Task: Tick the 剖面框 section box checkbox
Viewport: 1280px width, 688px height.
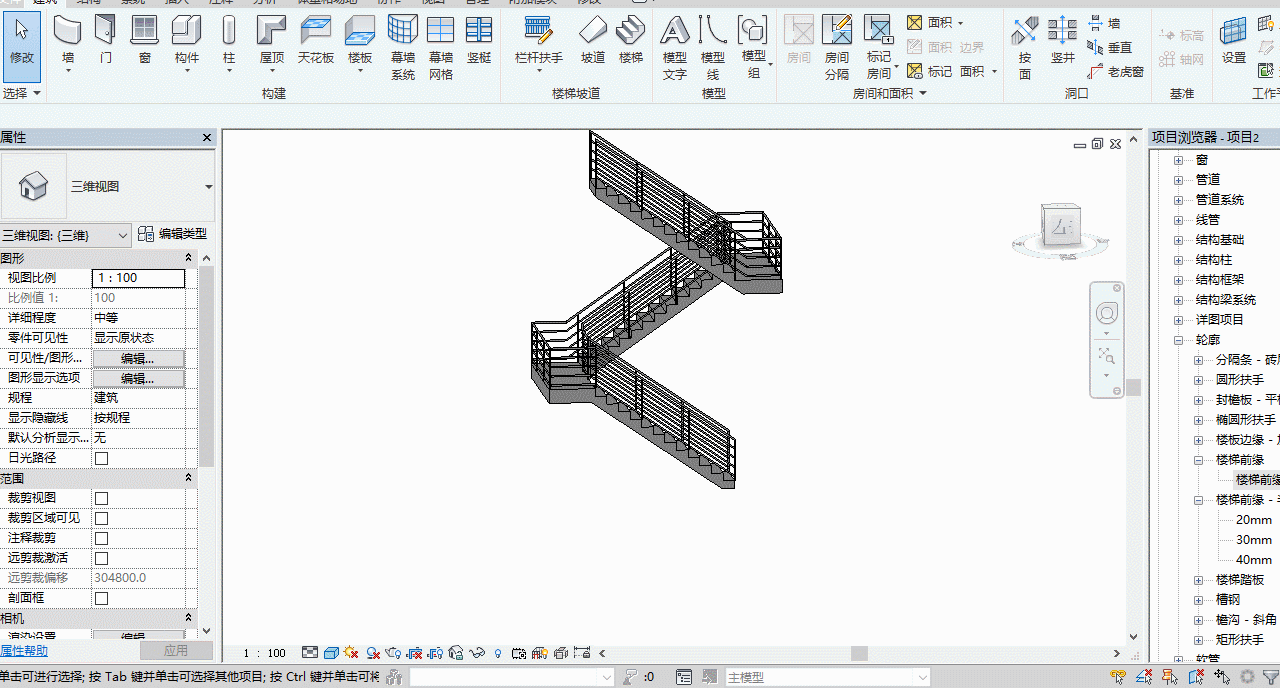Action: [101, 598]
